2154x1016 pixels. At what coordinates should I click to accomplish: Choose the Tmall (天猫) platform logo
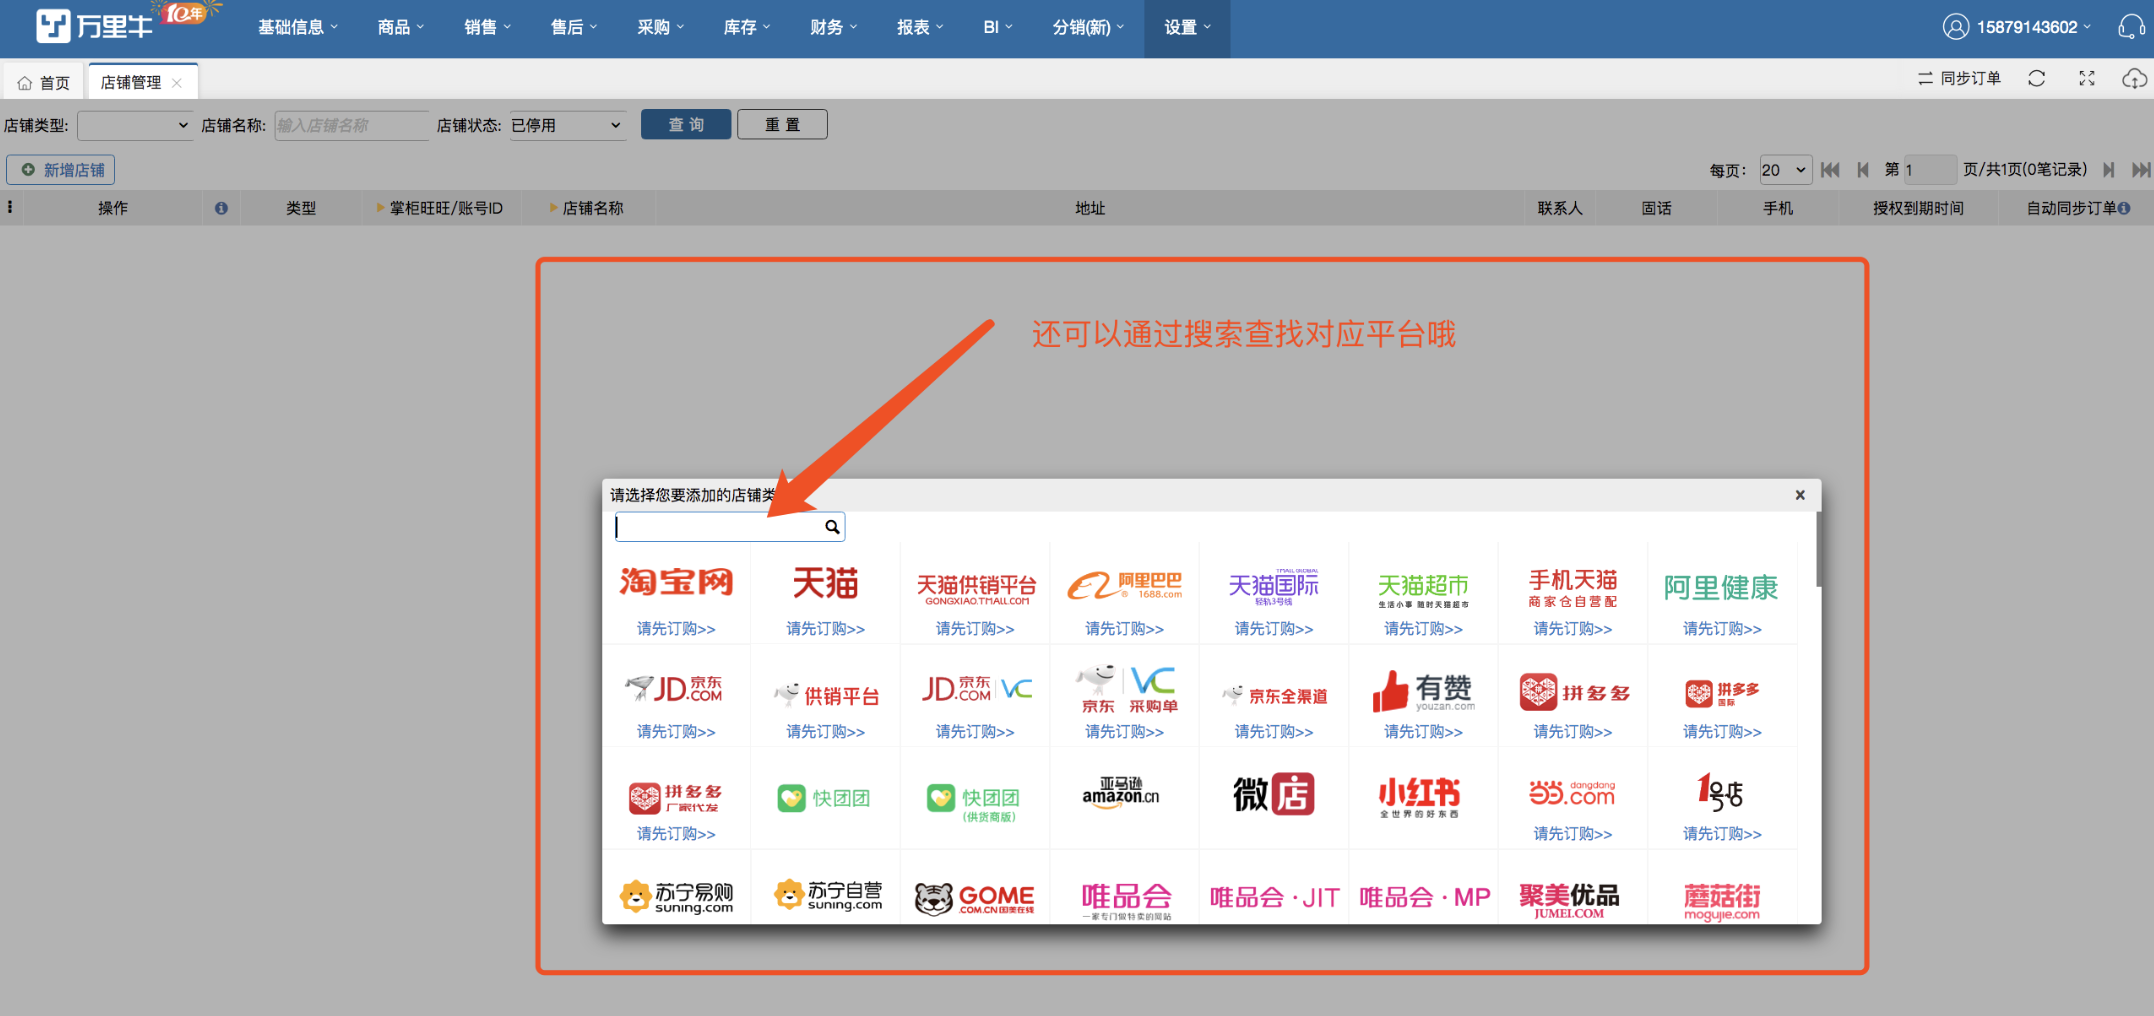coord(825,582)
